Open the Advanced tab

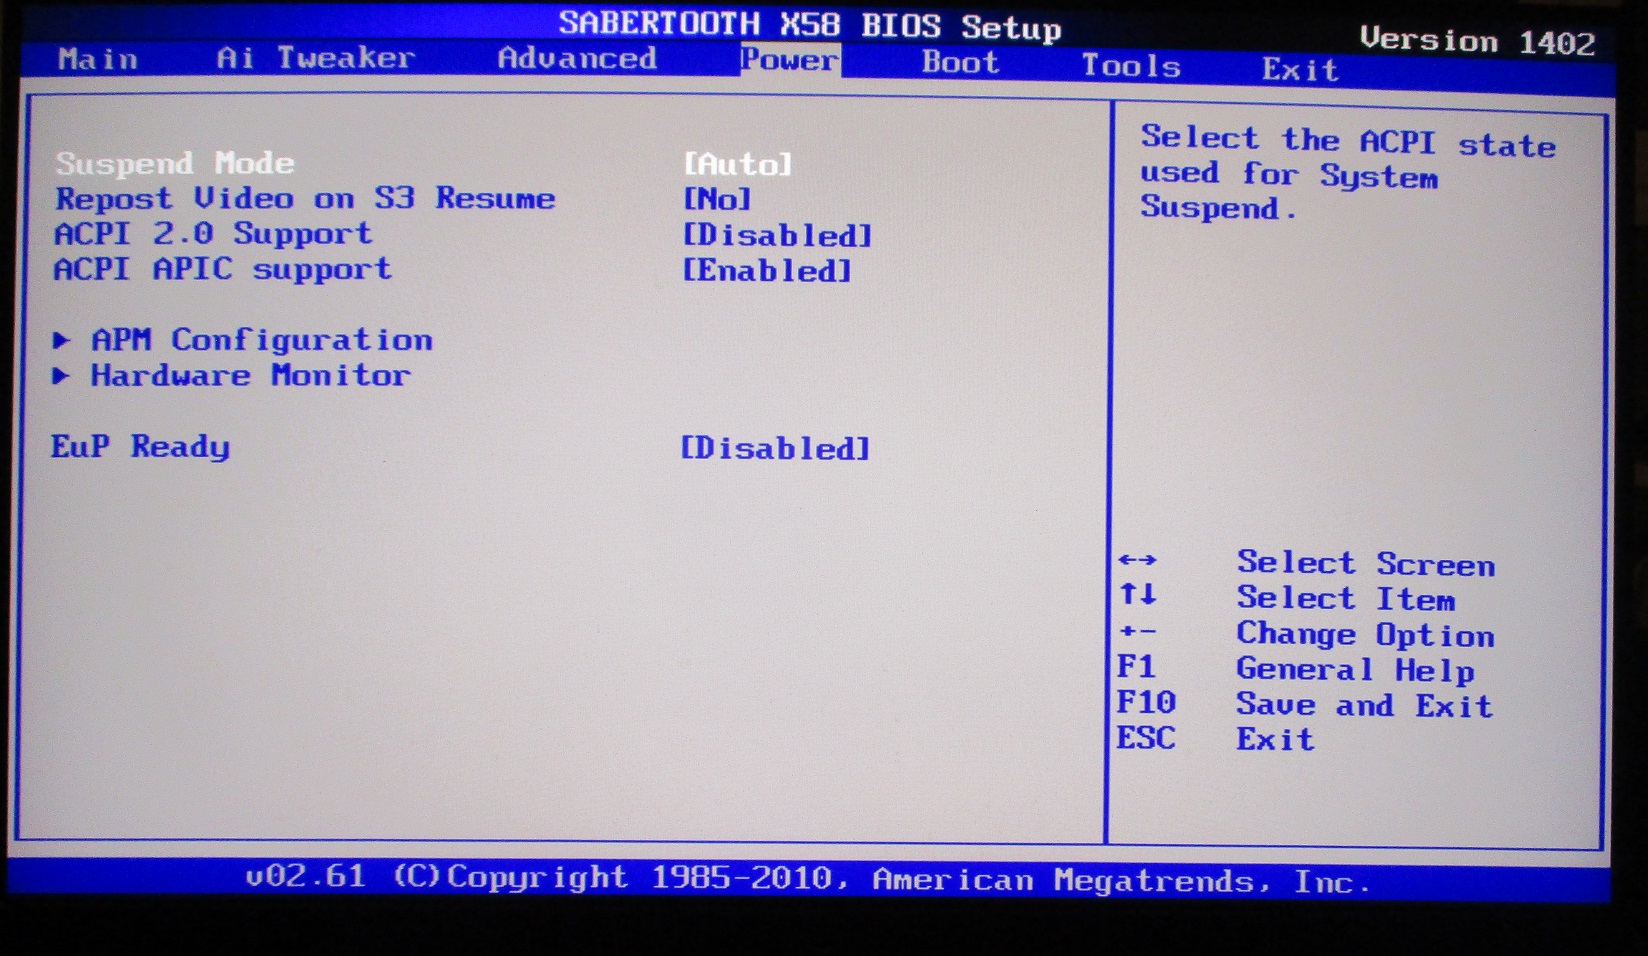tap(577, 58)
